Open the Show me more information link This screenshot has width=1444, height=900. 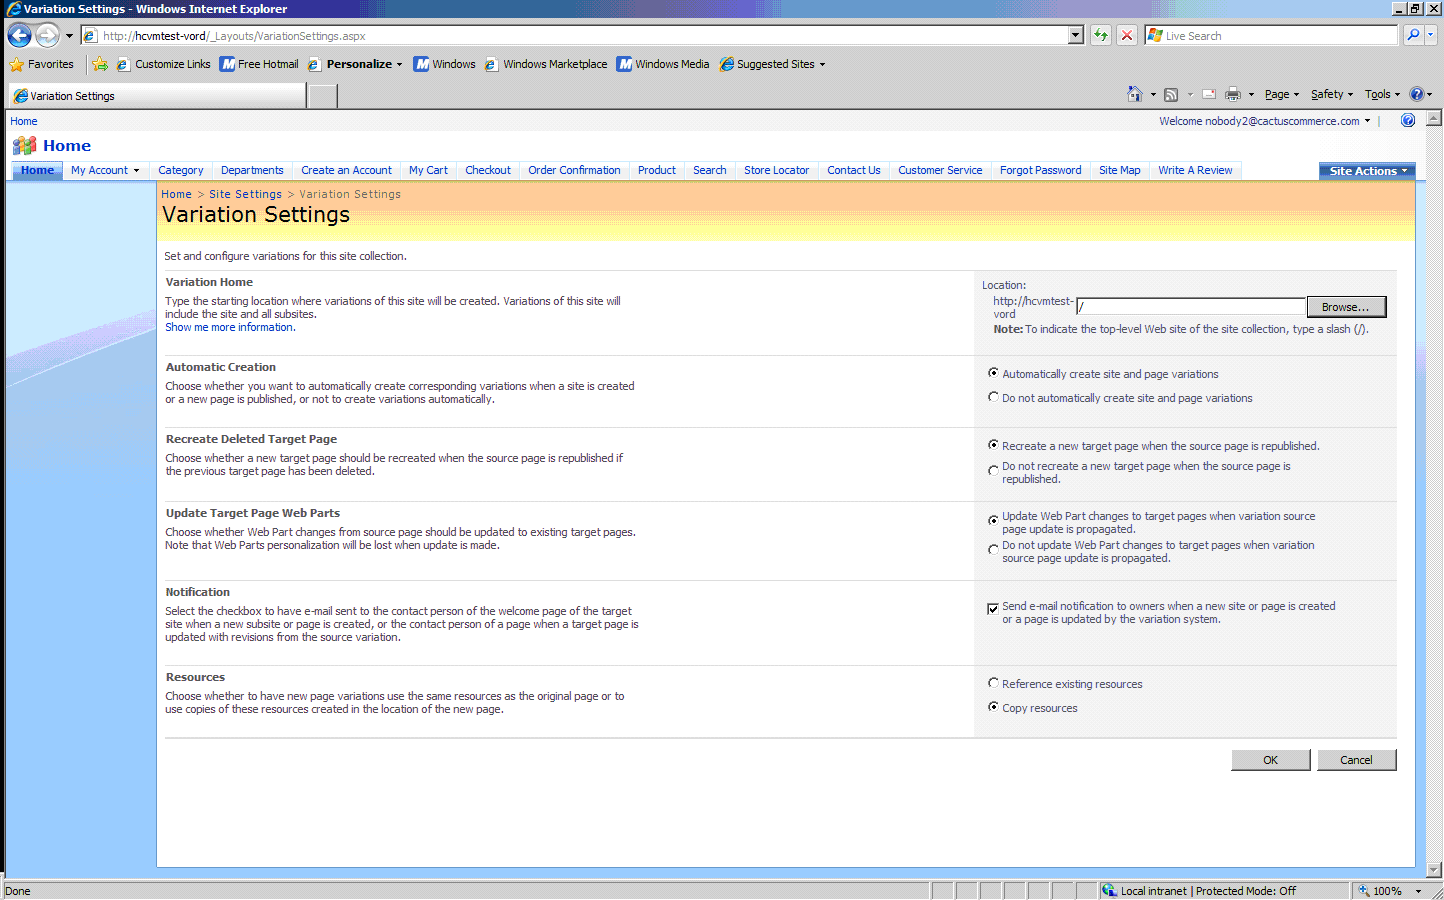(x=229, y=327)
